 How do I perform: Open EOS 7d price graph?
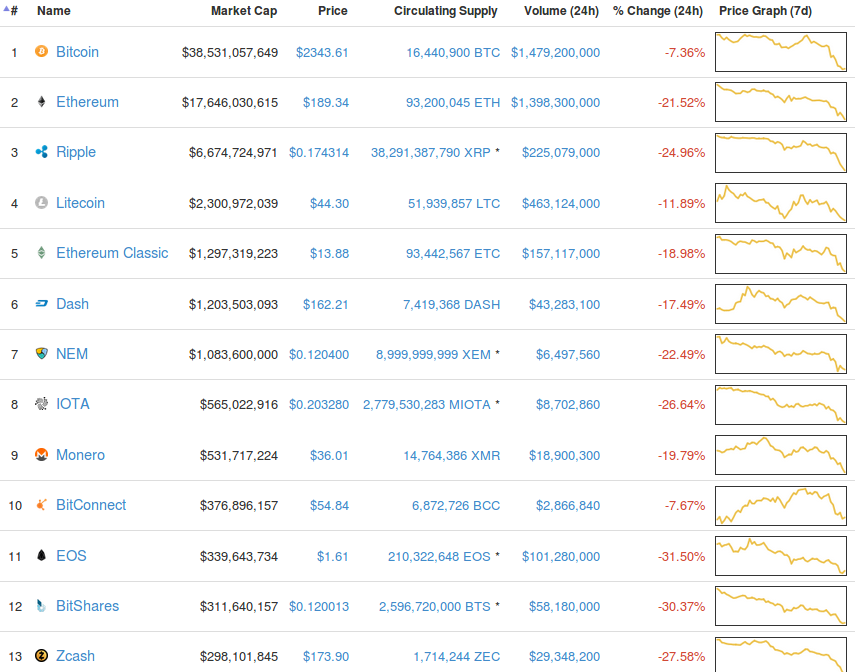(x=781, y=556)
